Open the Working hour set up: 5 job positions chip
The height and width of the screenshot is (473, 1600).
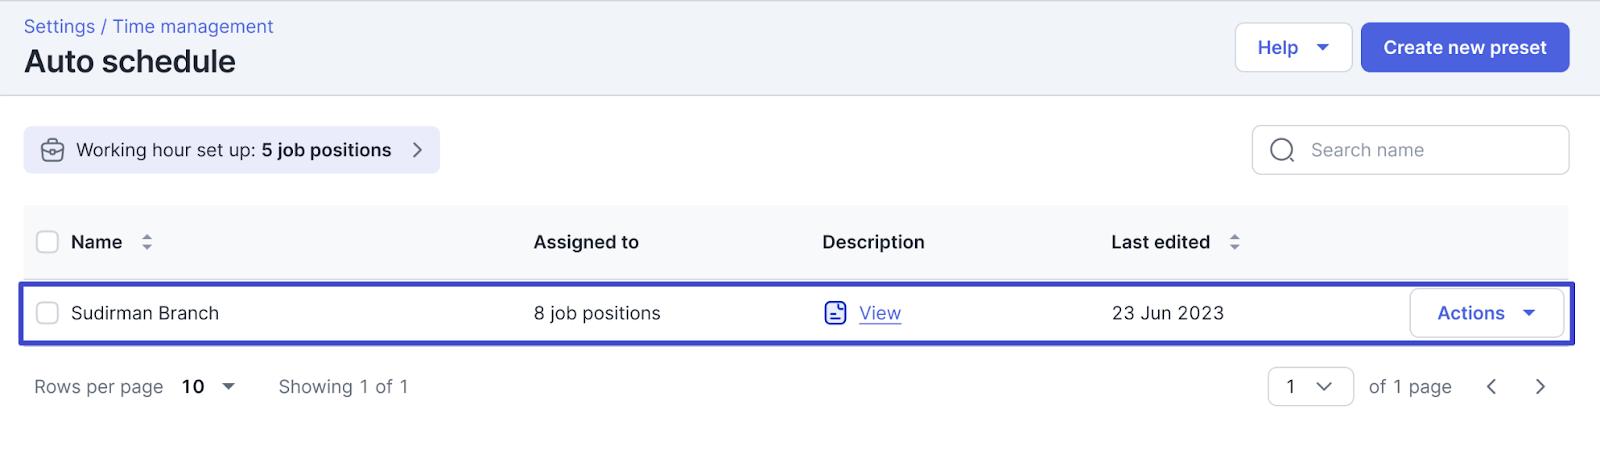tap(232, 150)
